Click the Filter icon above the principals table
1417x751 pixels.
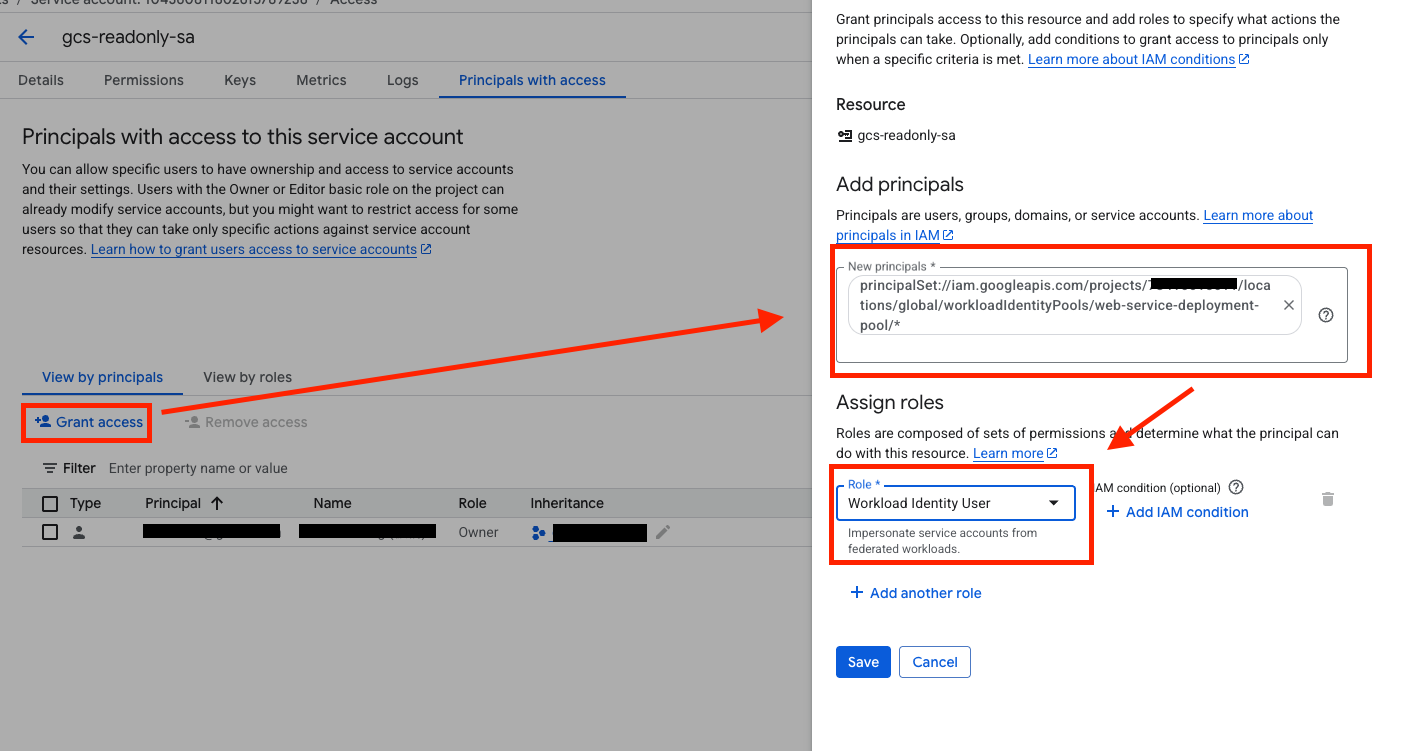pos(49,467)
